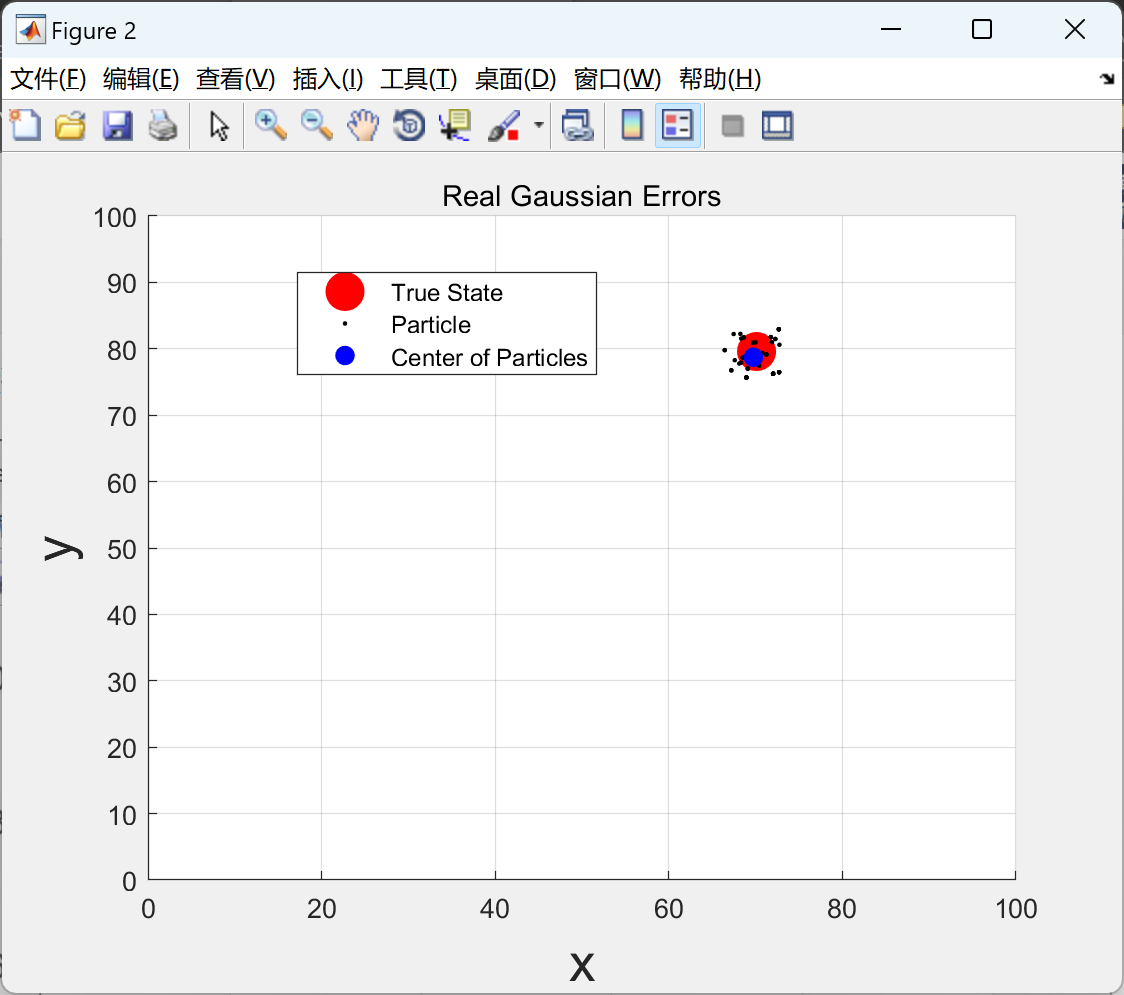Image resolution: width=1124 pixels, height=995 pixels.
Task: Select the Pan hand tool
Action: (x=363, y=125)
